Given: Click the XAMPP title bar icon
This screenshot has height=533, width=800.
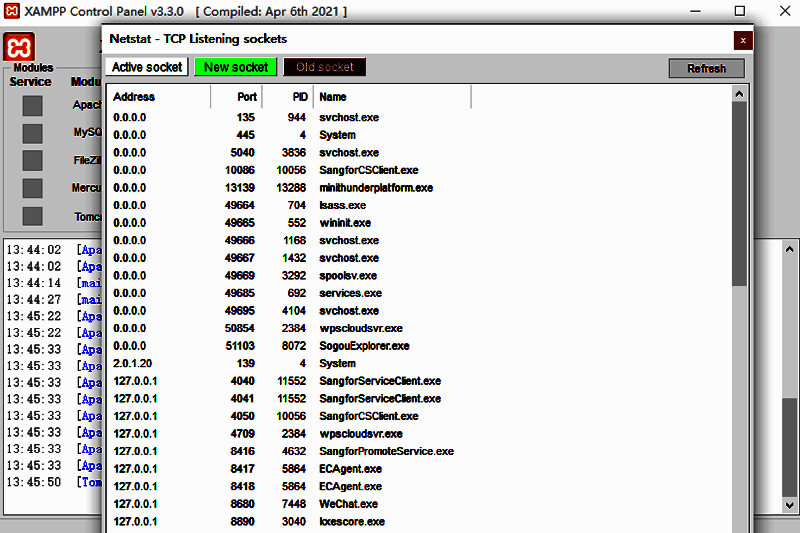Looking at the screenshot, I should [x=12, y=11].
